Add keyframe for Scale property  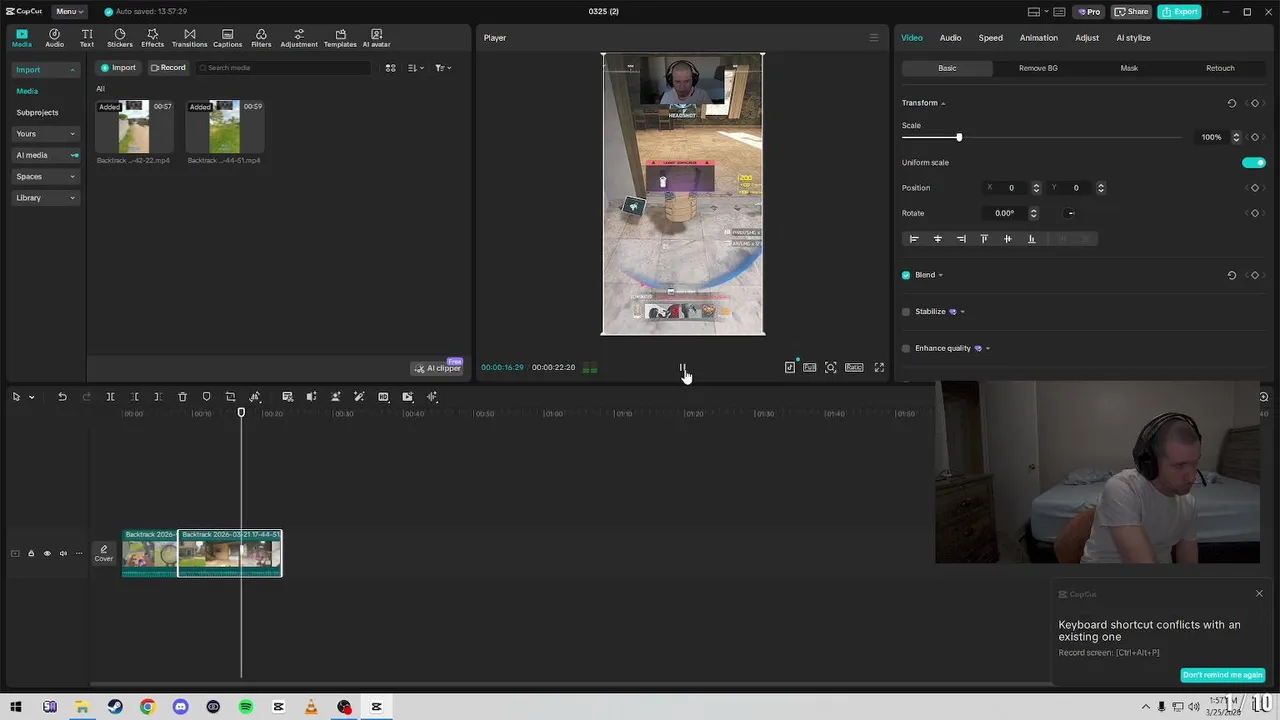1255,137
